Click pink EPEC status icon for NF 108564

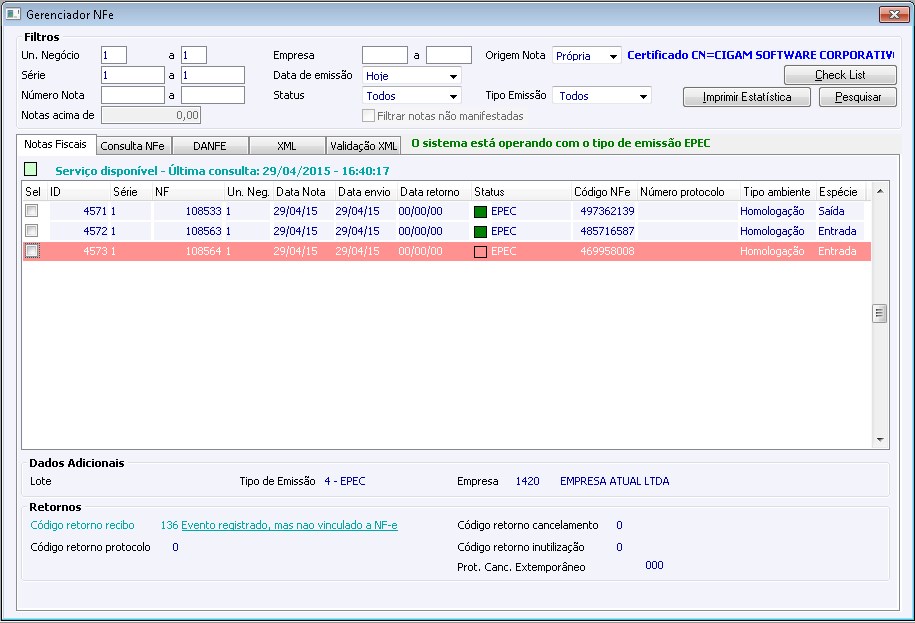point(480,251)
